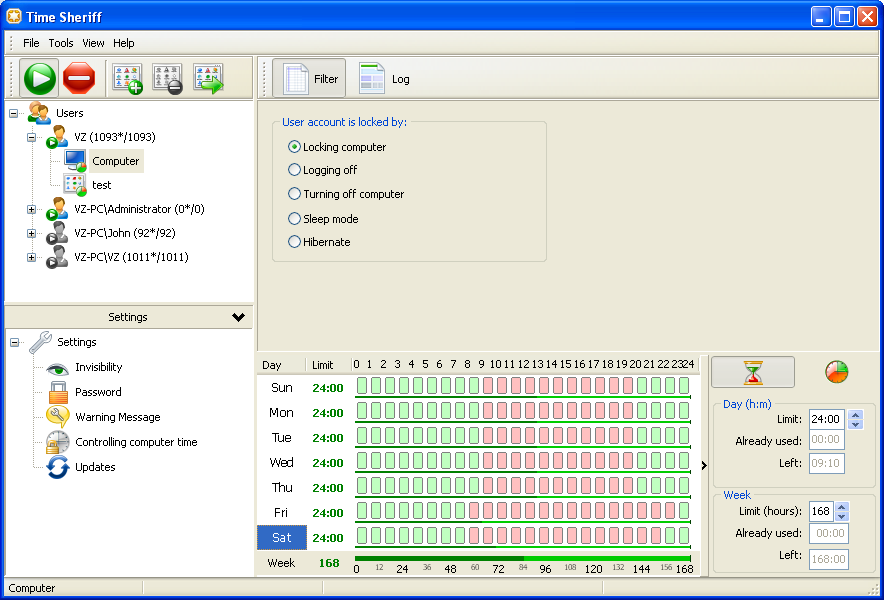
Task: Collapse side panel with black arrow
Action: tap(704, 465)
